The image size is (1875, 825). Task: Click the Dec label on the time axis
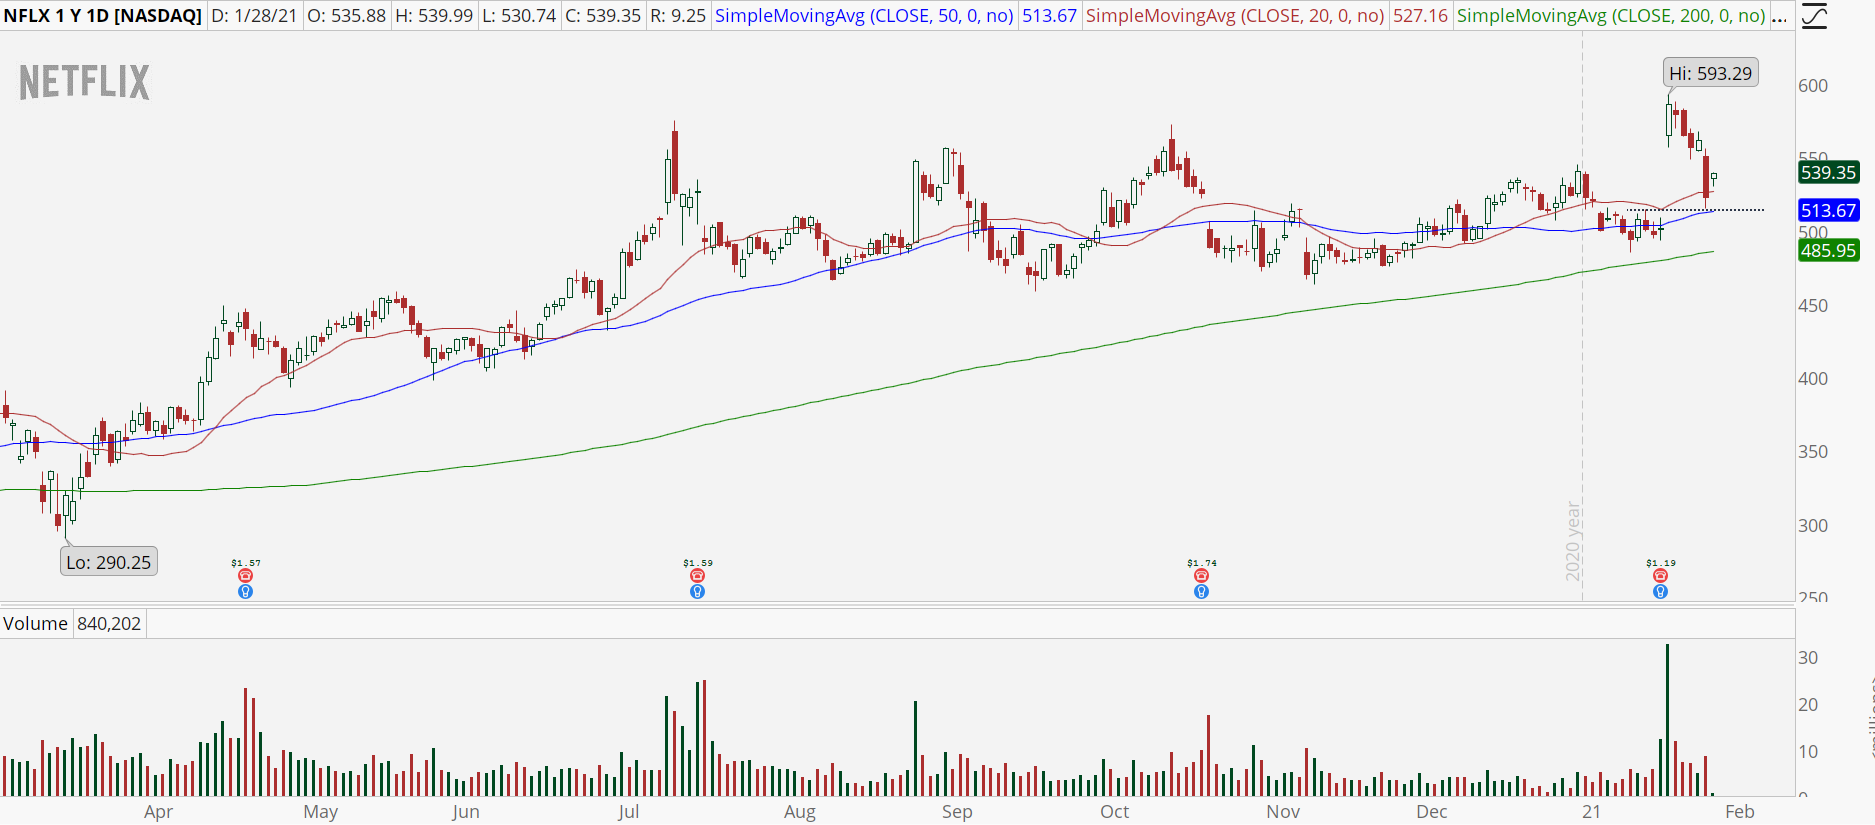click(x=1432, y=812)
